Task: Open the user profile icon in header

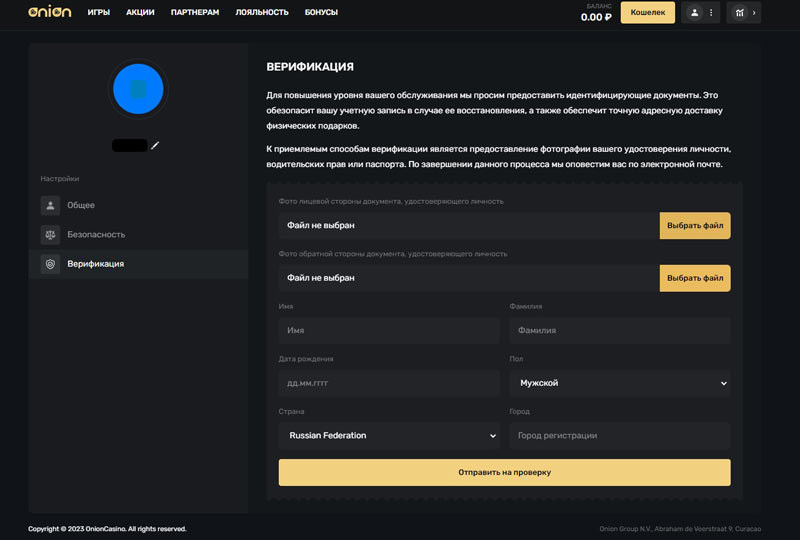Action: [695, 13]
